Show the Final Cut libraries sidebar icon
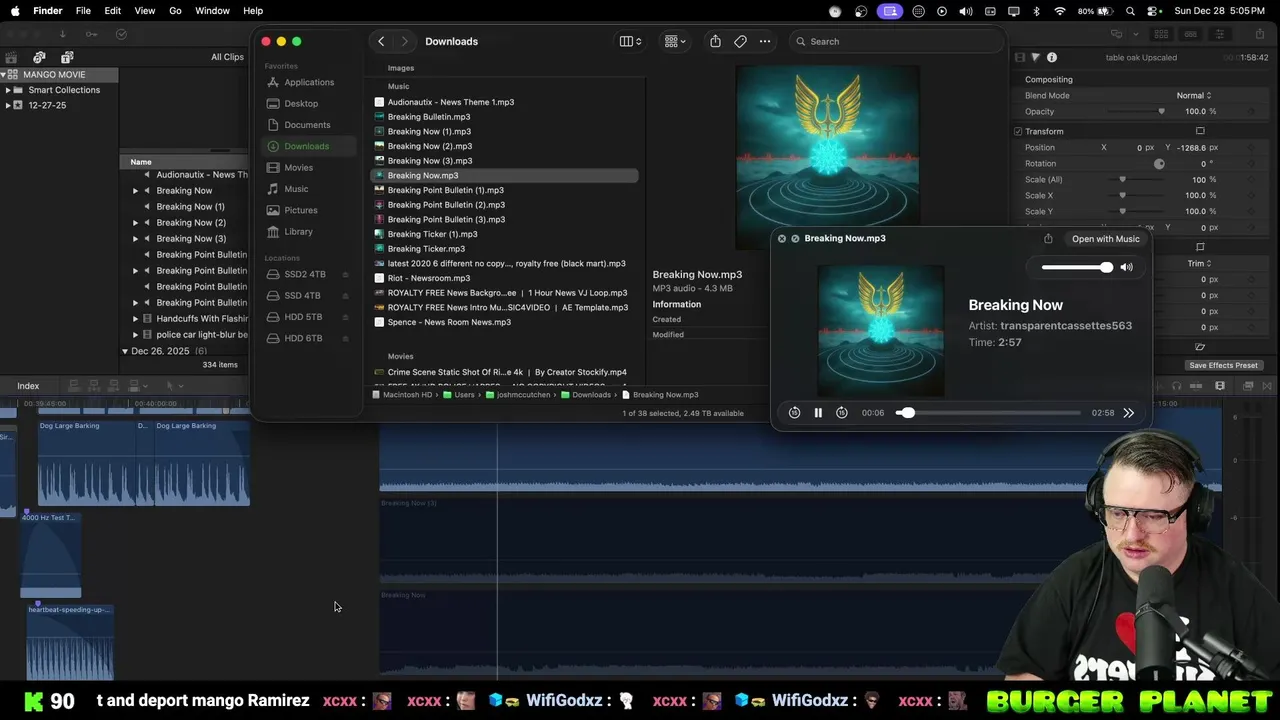The image size is (1280, 720). pyautogui.click(x=11, y=57)
